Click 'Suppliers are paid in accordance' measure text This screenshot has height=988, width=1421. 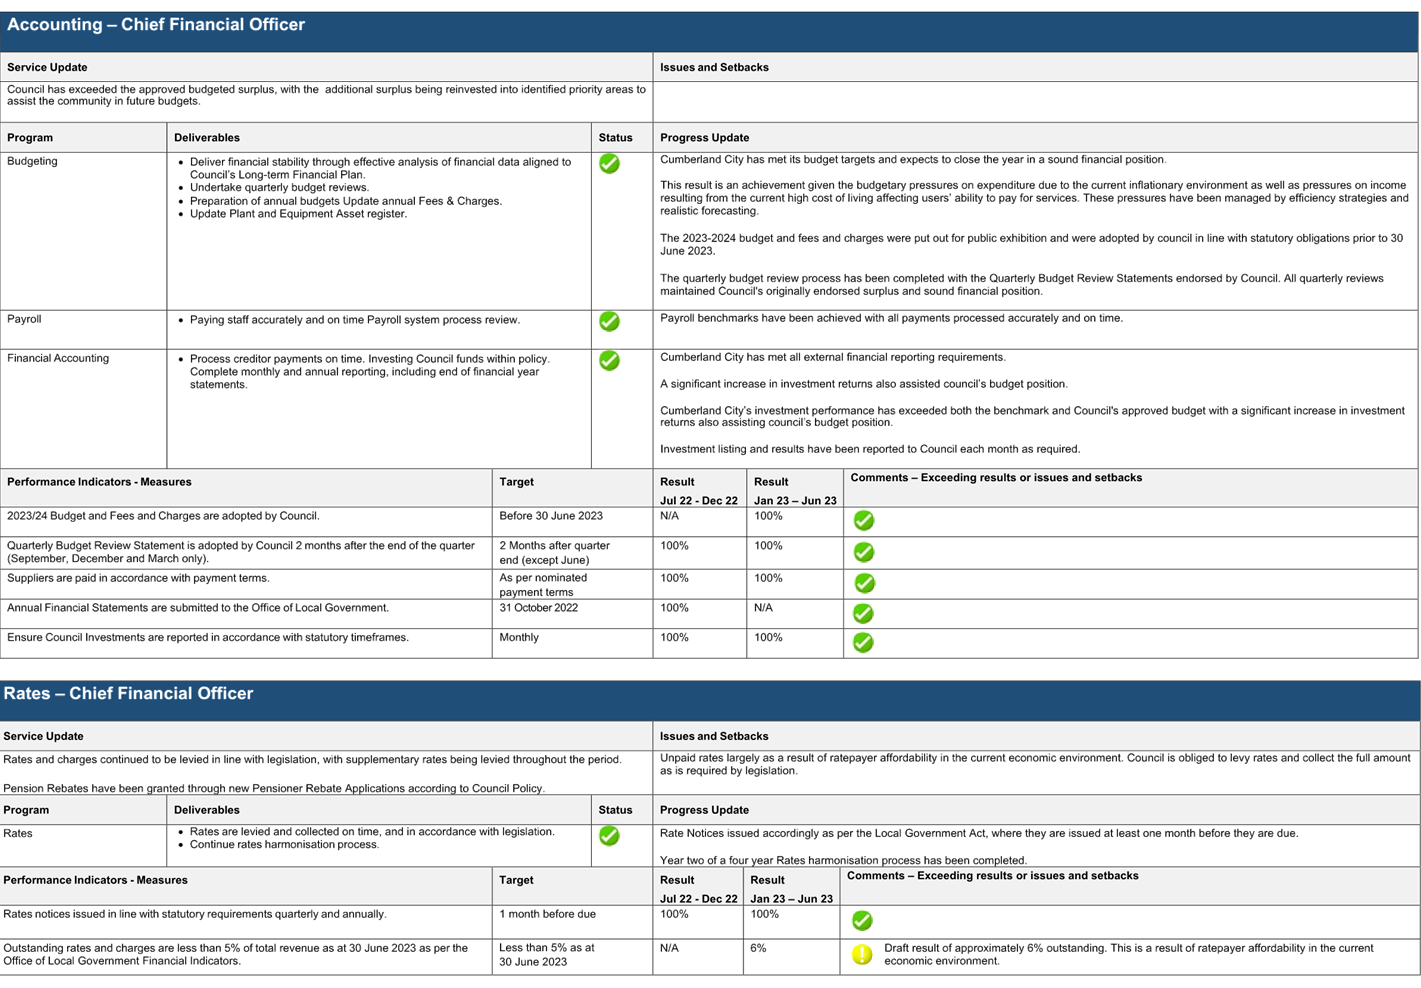coord(138,578)
